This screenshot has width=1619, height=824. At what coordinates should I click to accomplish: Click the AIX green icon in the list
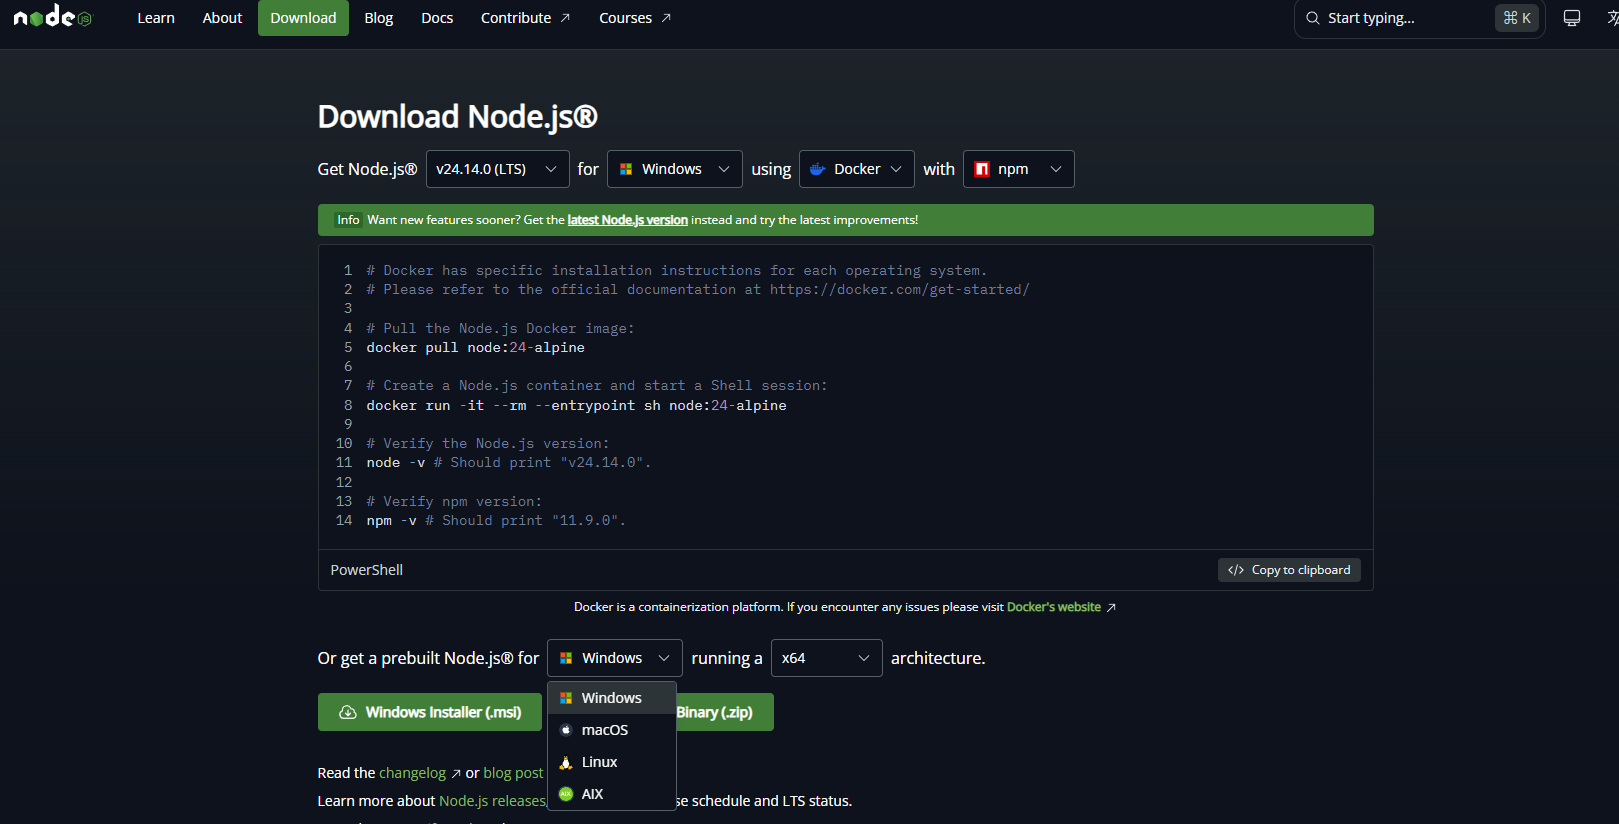click(566, 794)
